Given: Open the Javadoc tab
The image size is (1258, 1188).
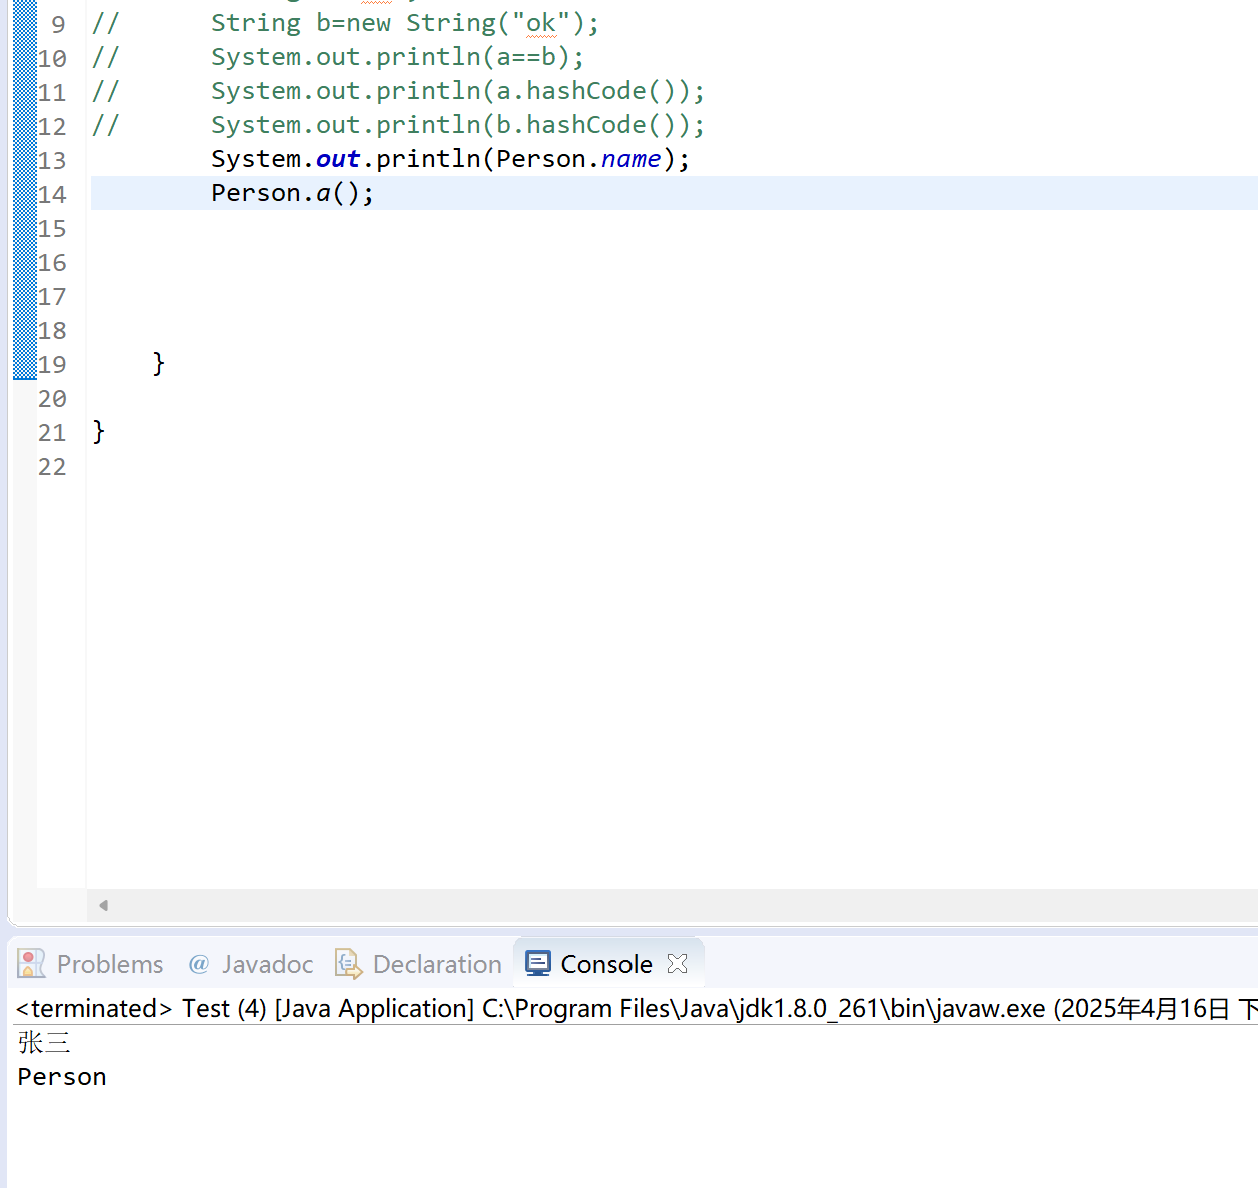Looking at the screenshot, I should [x=251, y=964].
